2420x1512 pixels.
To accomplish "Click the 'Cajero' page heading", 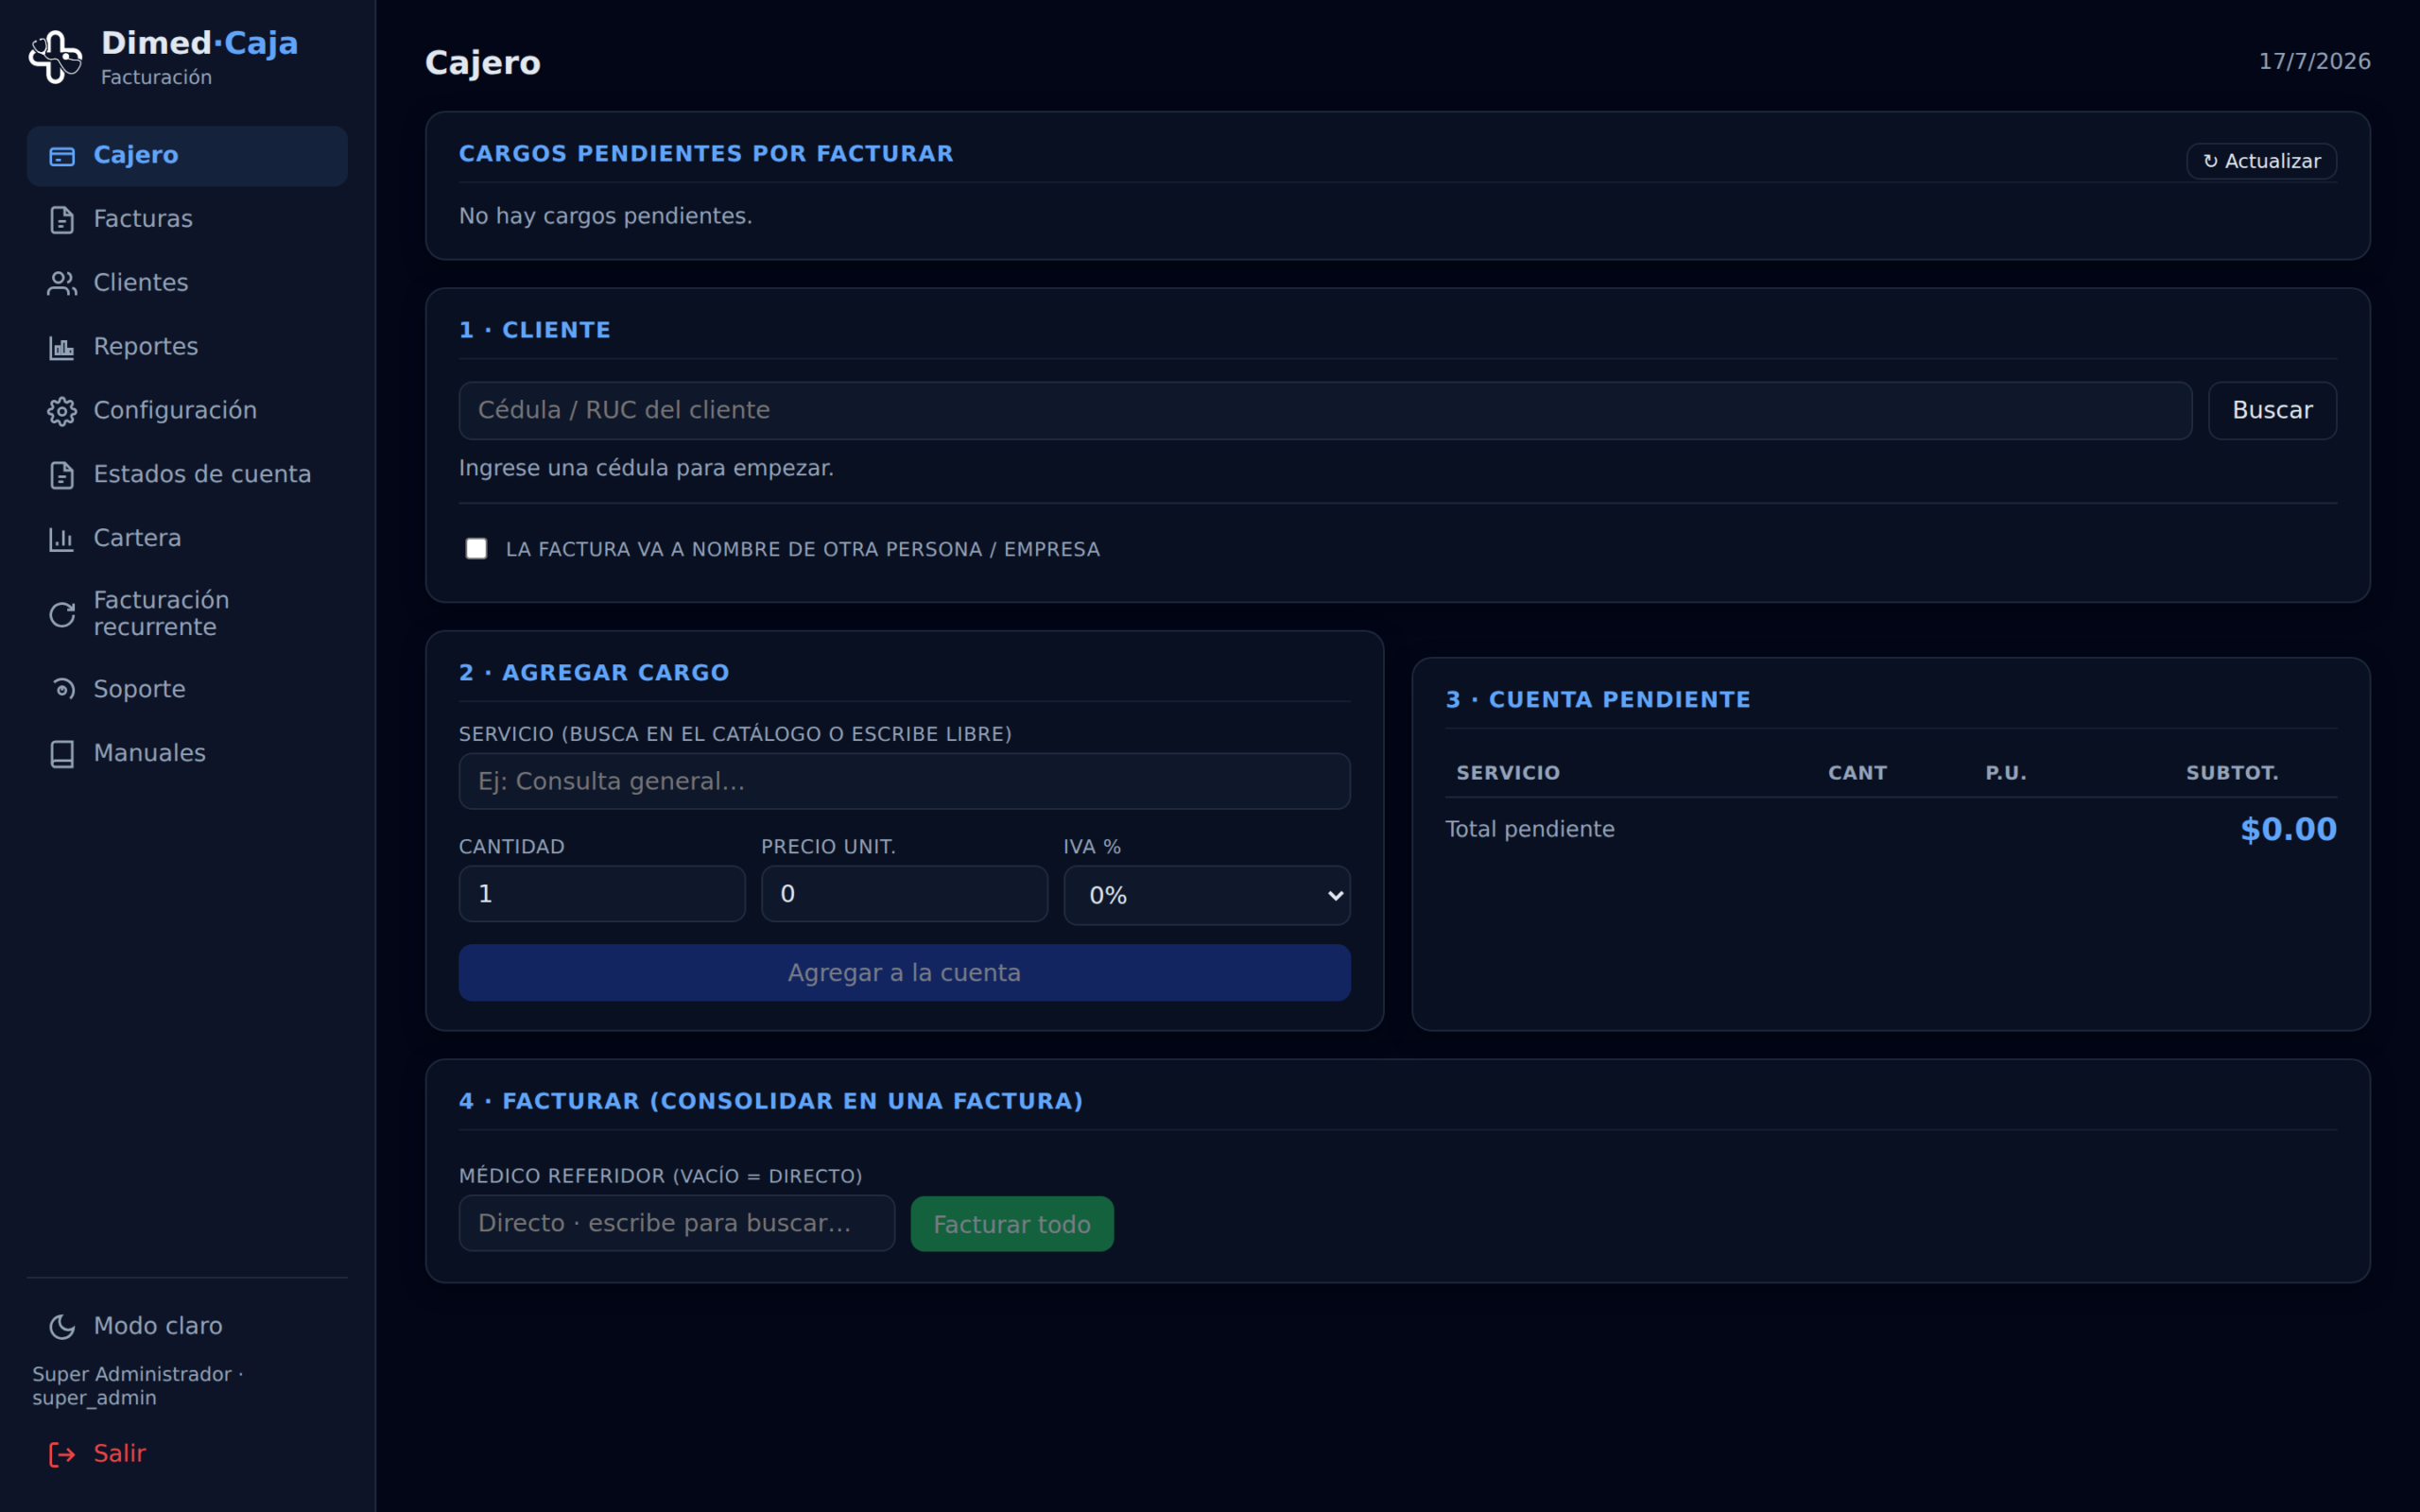I will point(483,63).
